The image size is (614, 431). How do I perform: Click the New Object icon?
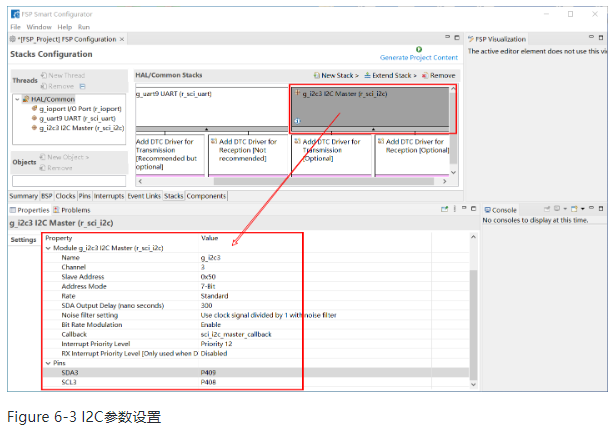(x=44, y=158)
